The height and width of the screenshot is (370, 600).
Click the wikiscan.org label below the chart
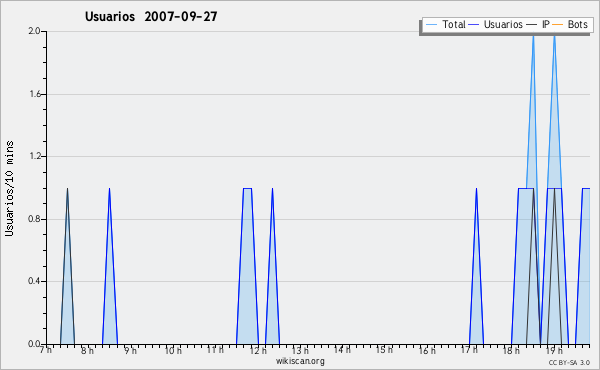click(300, 361)
